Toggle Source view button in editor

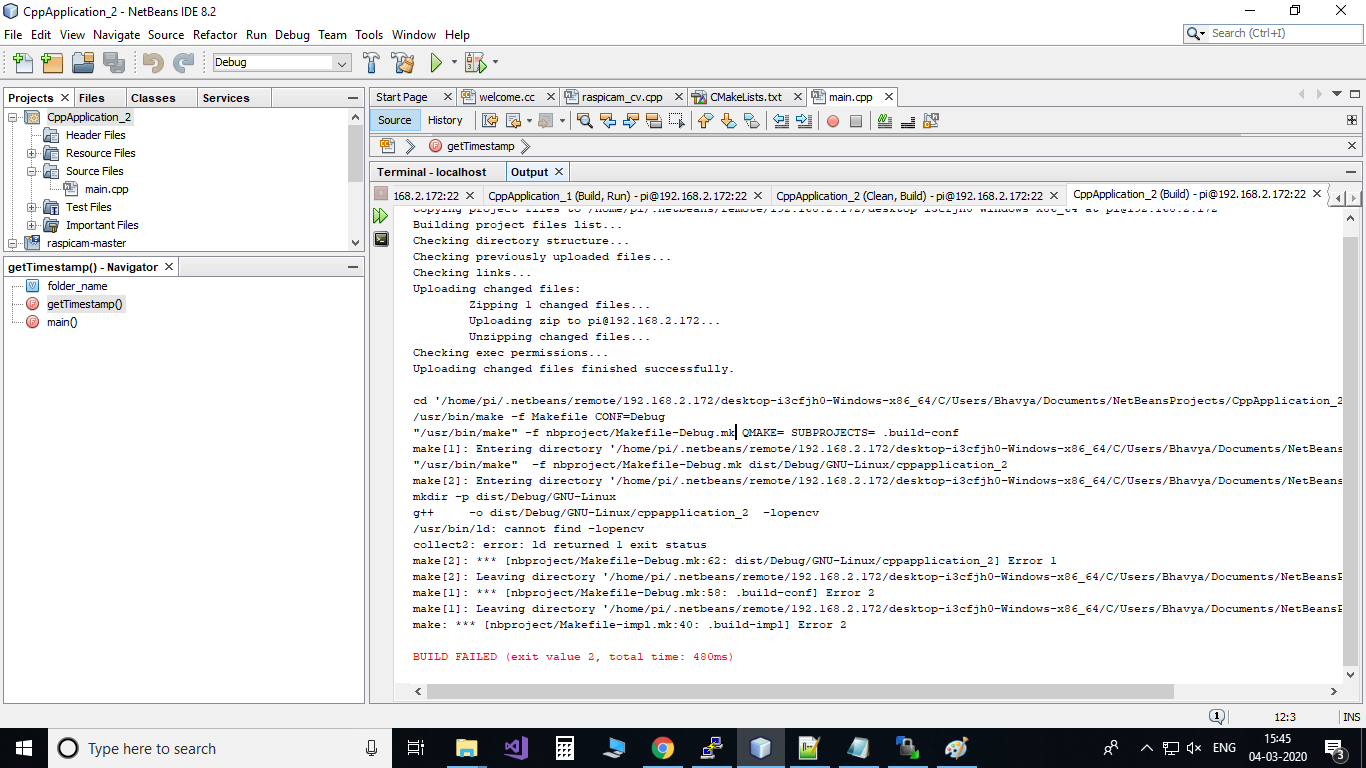[x=394, y=120]
